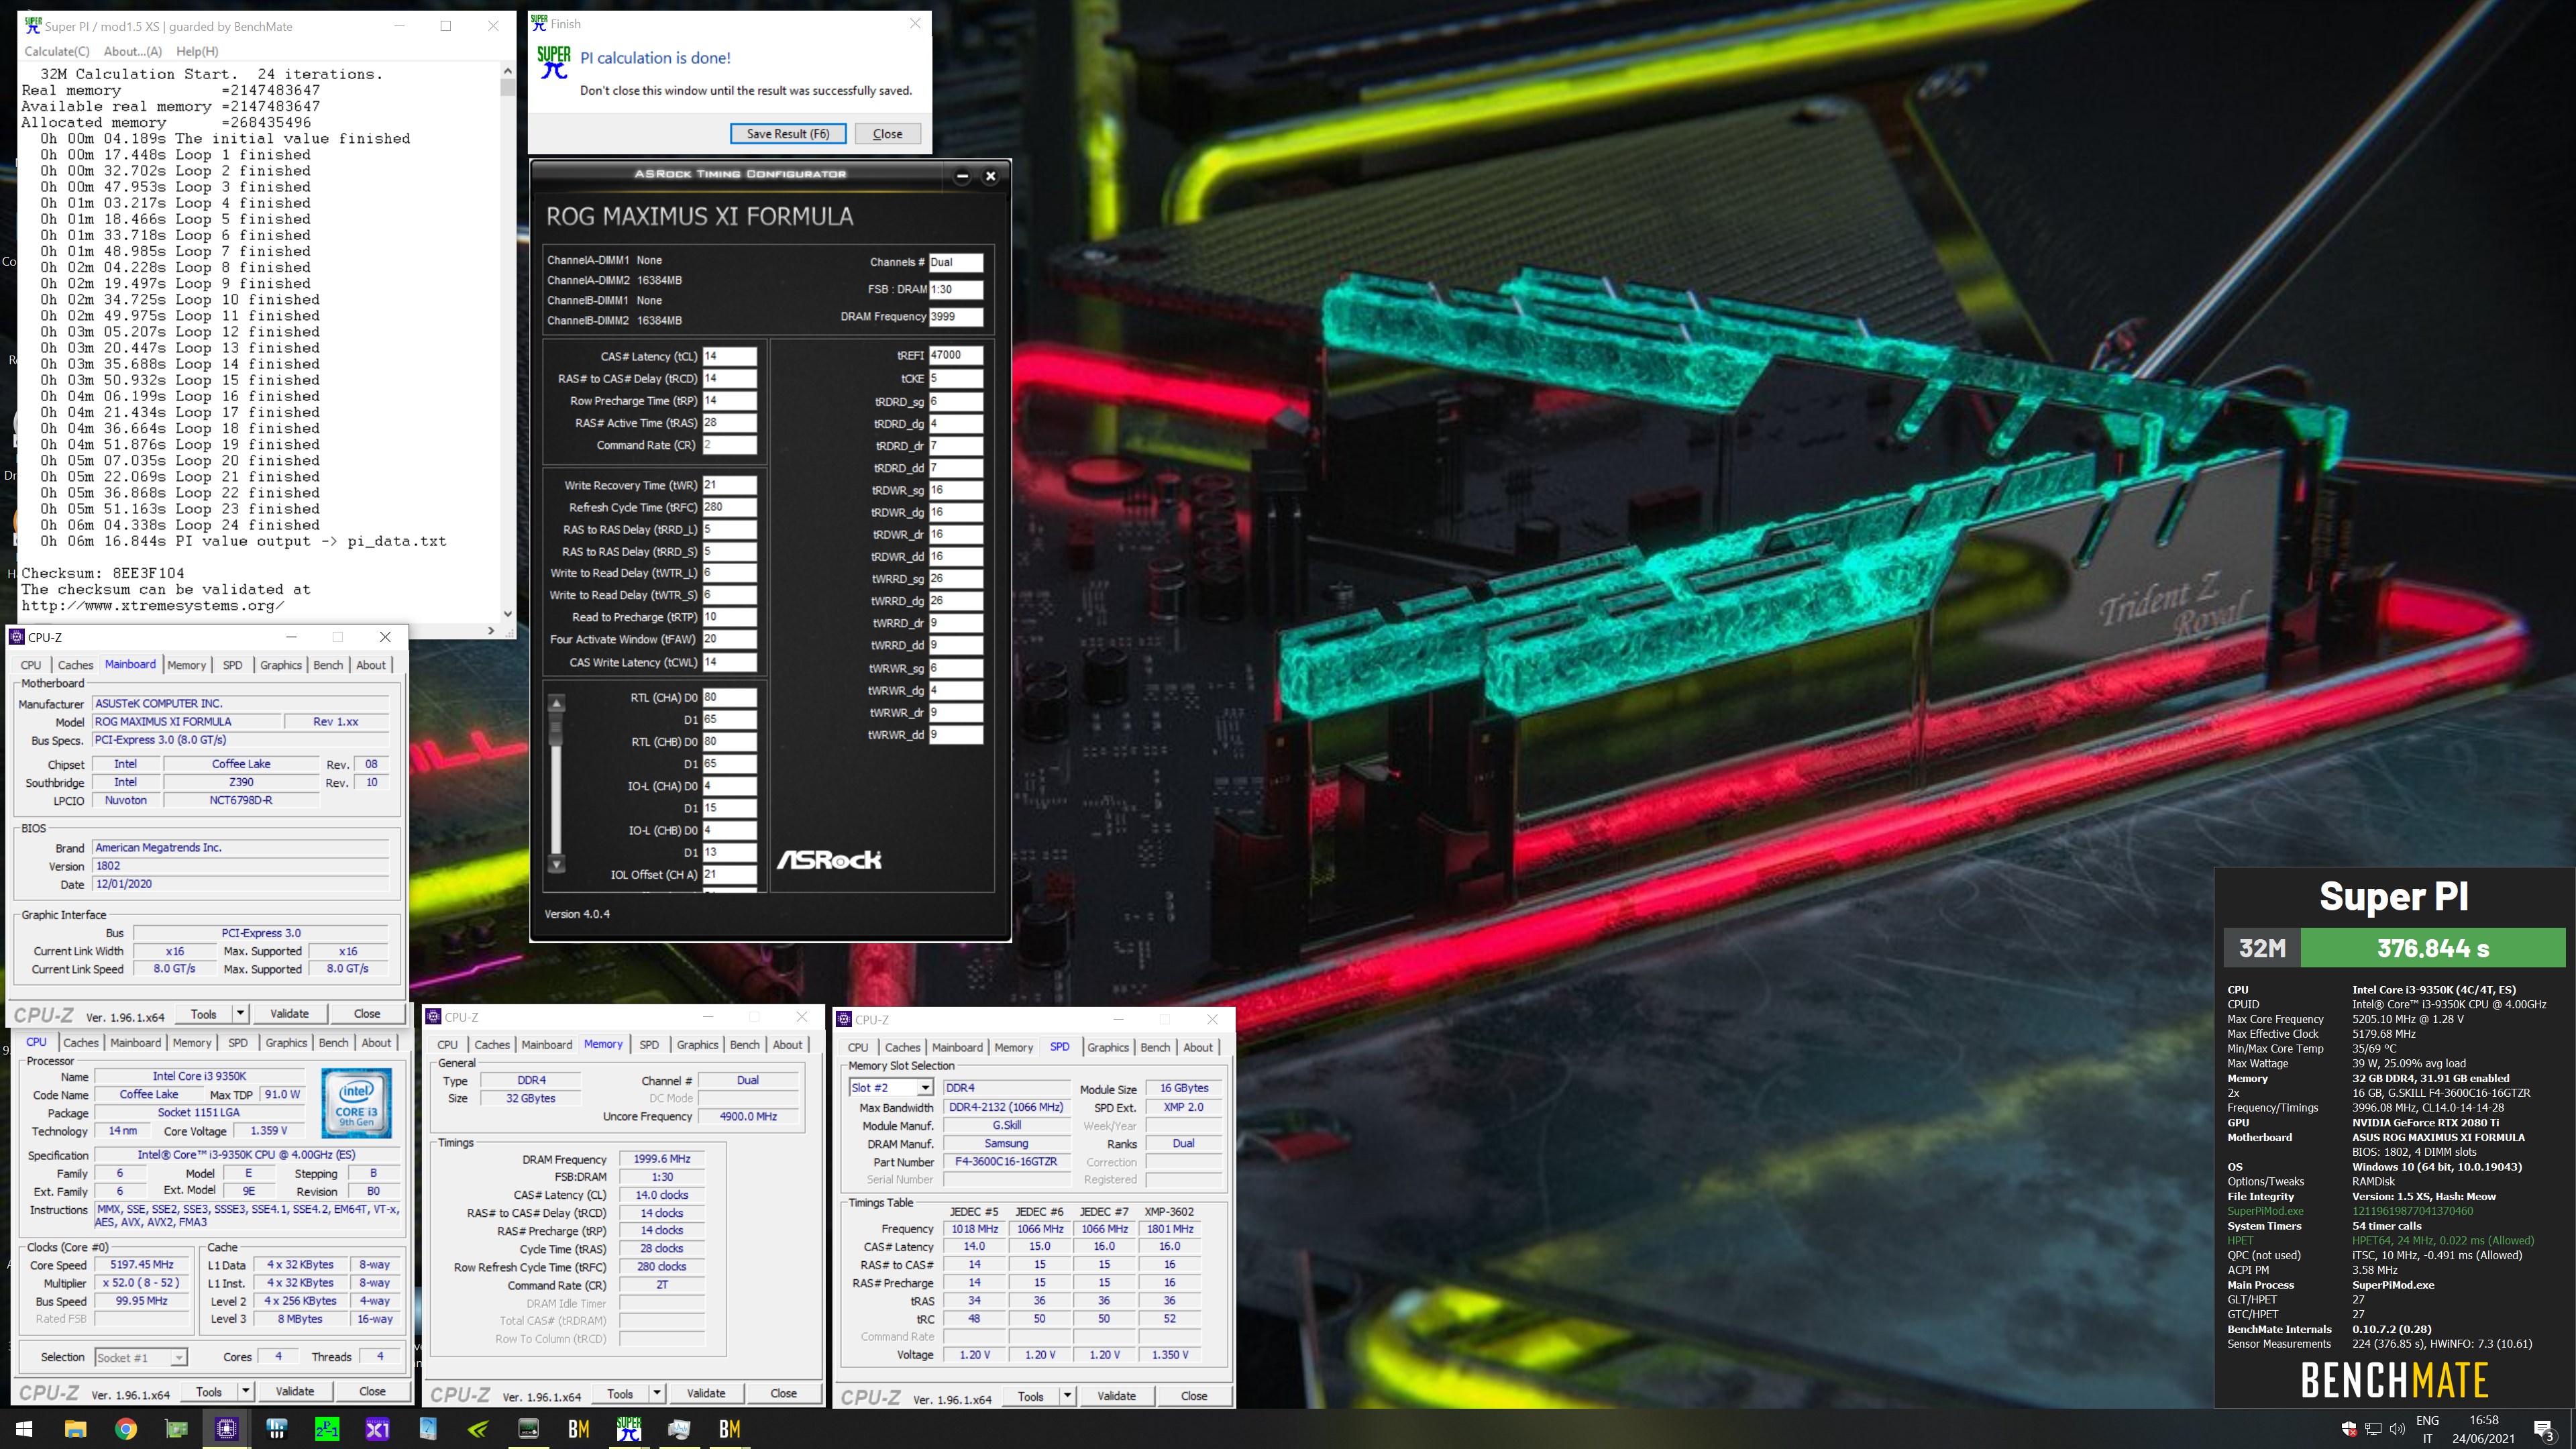Open the blue gauge taskbar icon
The width and height of the screenshot is (2576, 1449).
pos(428,1429)
